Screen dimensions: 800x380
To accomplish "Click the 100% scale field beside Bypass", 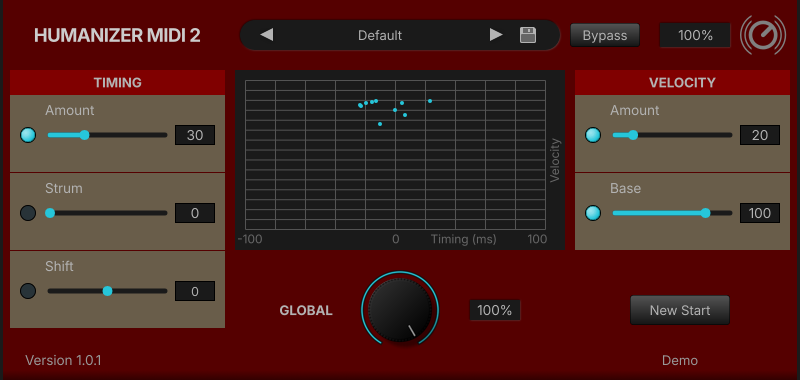I will point(695,35).
